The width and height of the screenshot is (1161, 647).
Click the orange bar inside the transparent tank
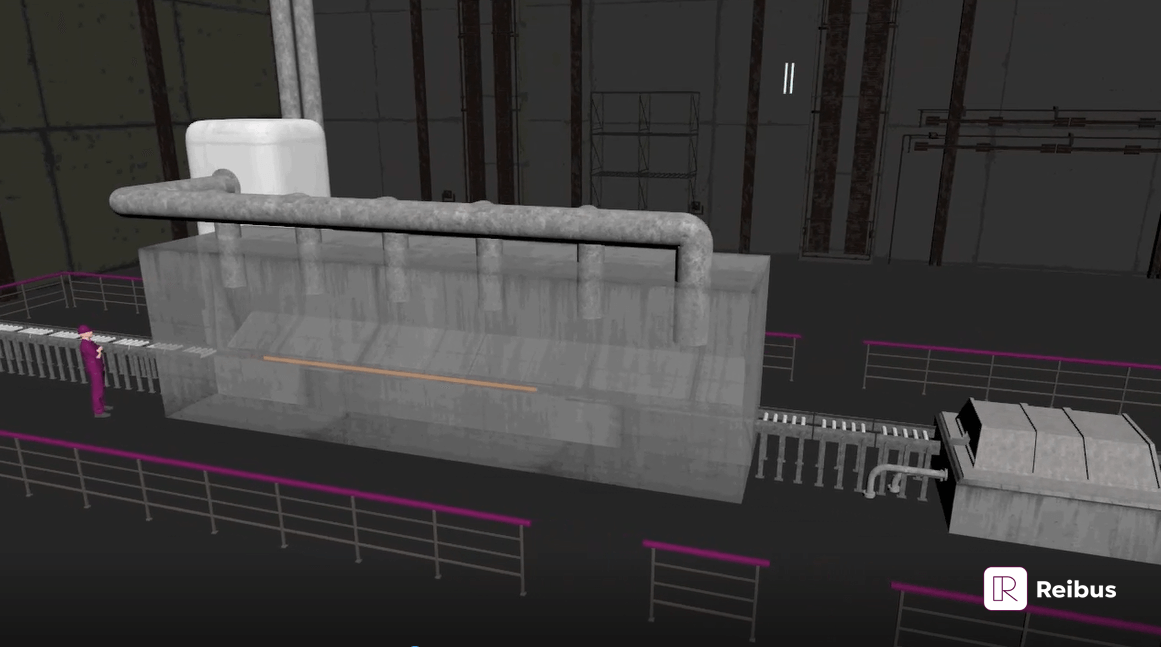coord(400,374)
